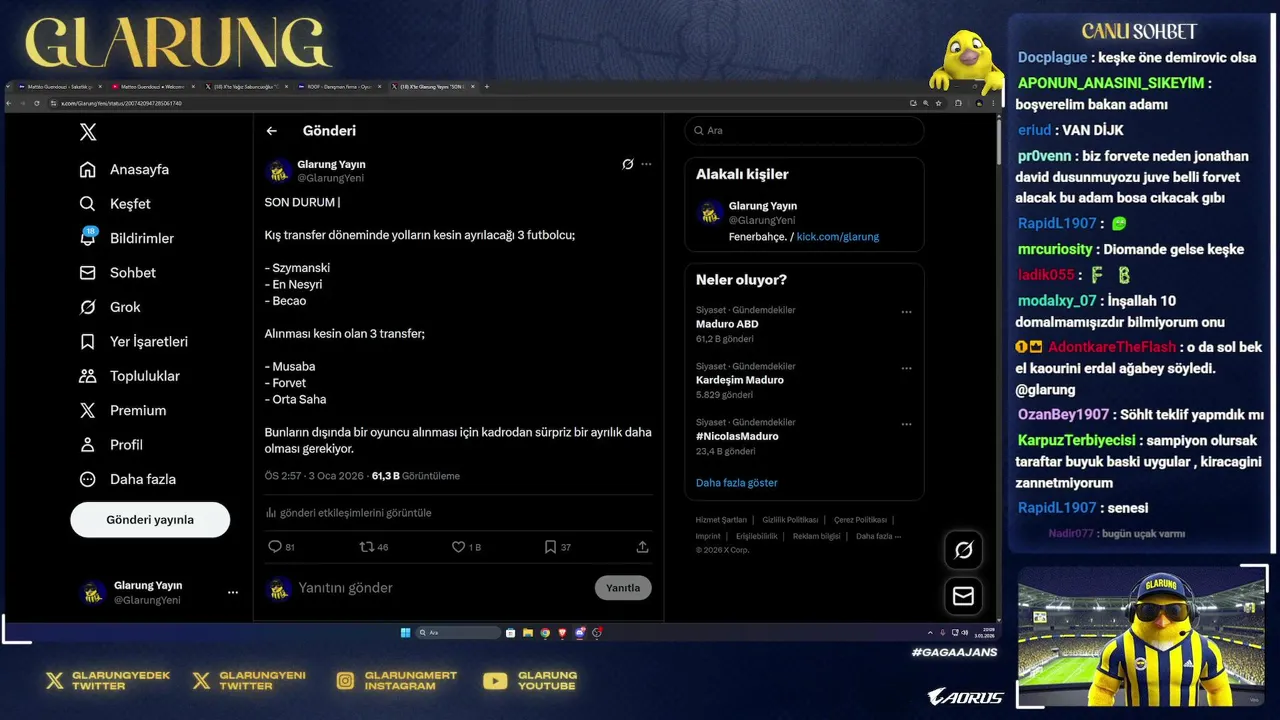Open Bildirimler notifications
Viewport: 1280px width, 720px height.
coord(126,238)
